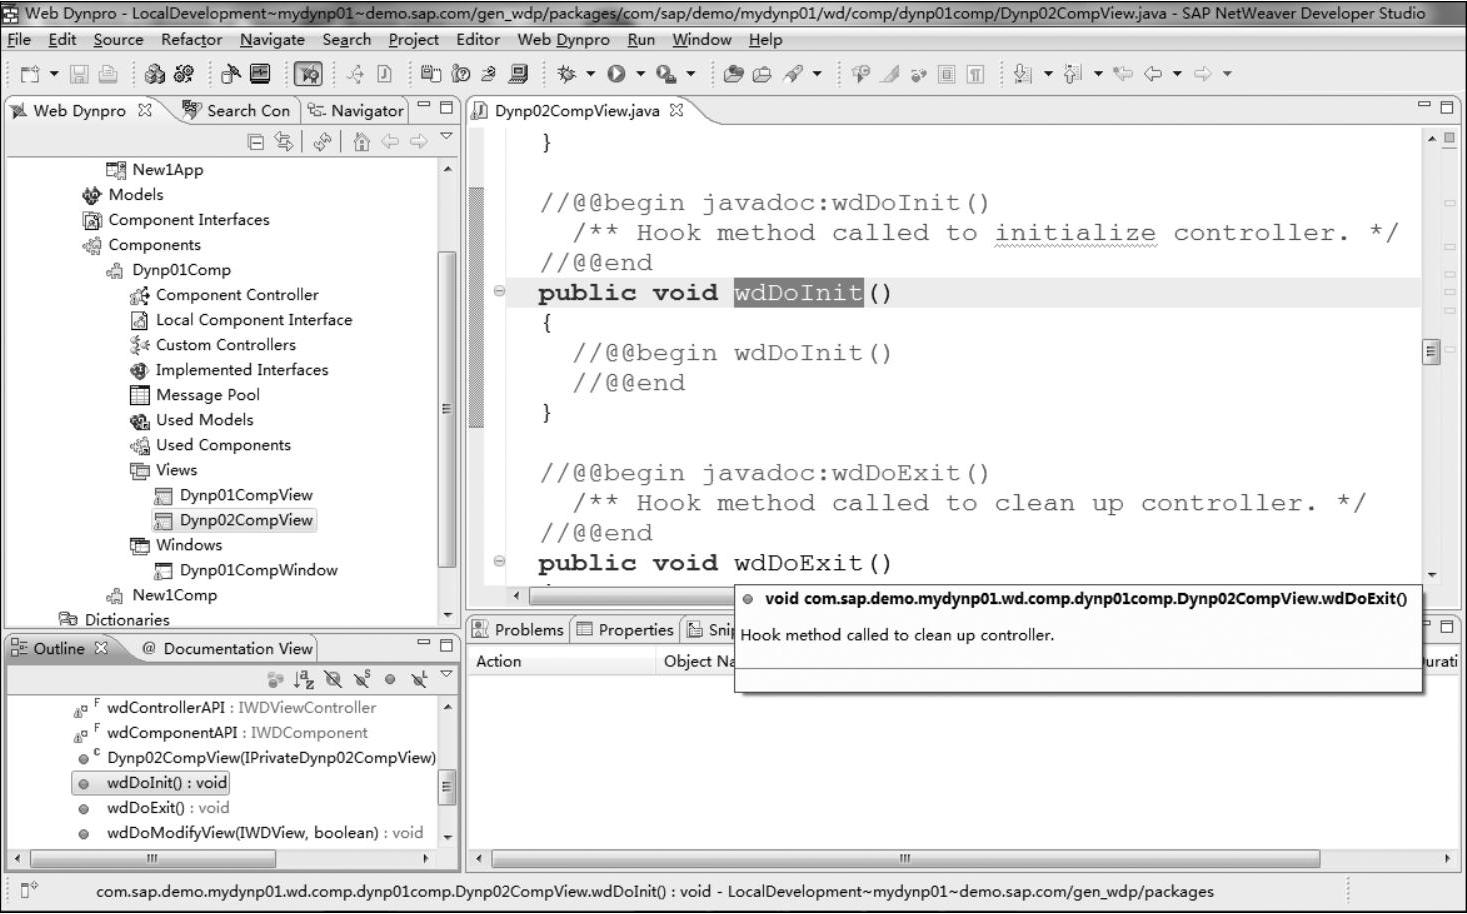Toggle Show Whitespace pilcrow icon in toolbar

click(x=975, y=74)
